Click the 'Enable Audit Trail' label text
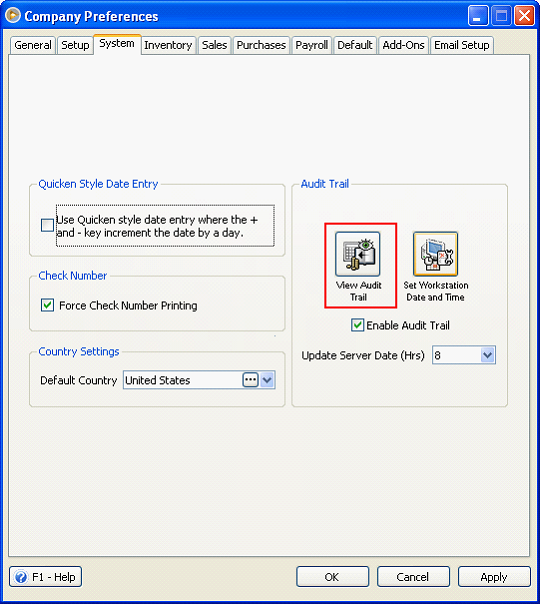Screen dimensions: 541x605 [x=408, y=325]
